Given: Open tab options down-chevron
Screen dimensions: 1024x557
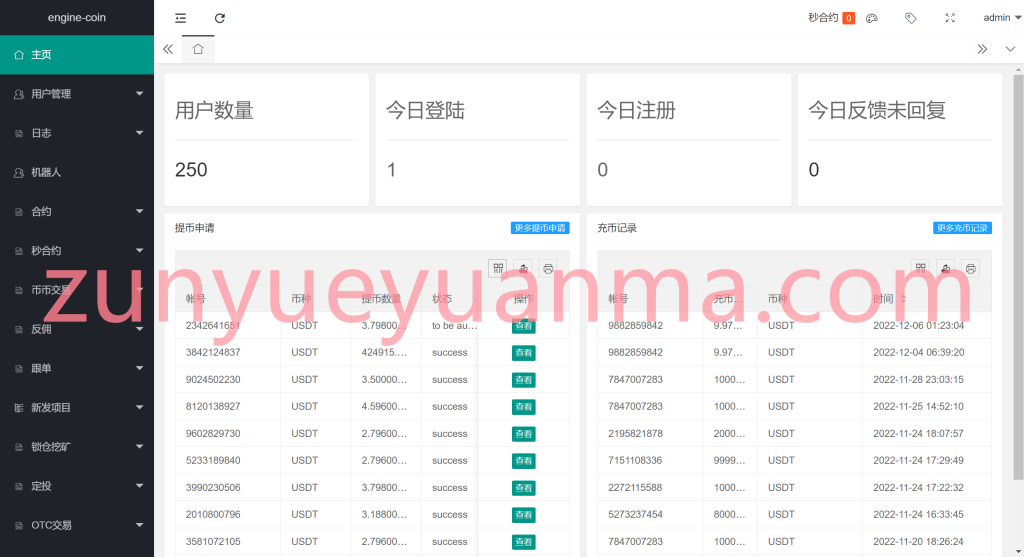Looking at the screenshot, I should [1010, 49].
